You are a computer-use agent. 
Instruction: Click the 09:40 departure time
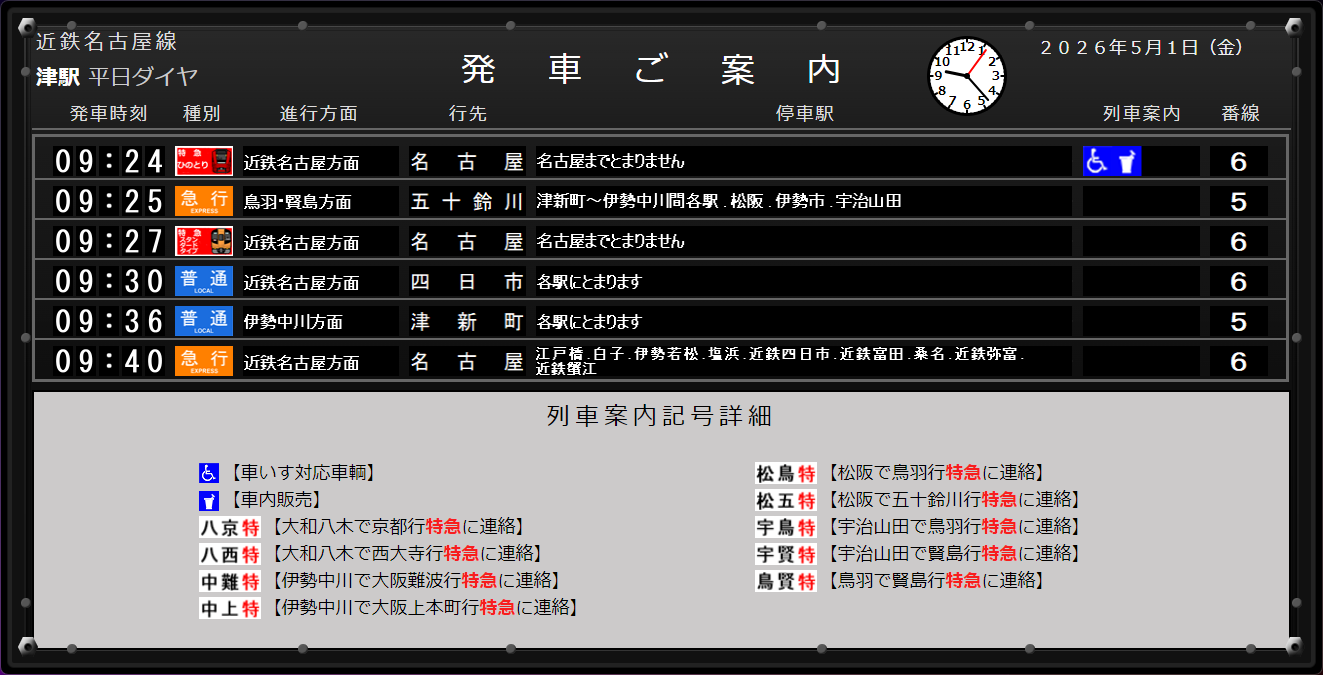point(108,361)
